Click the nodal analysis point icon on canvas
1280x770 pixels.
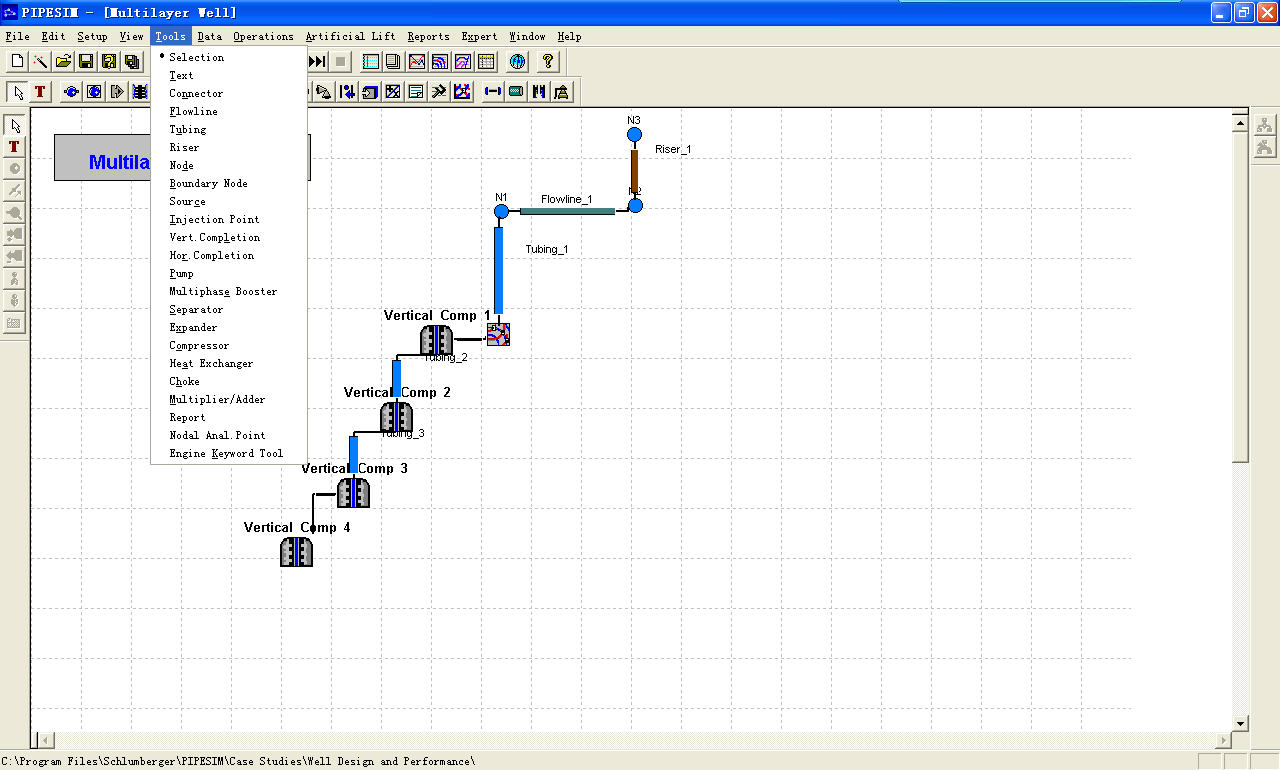498,334
